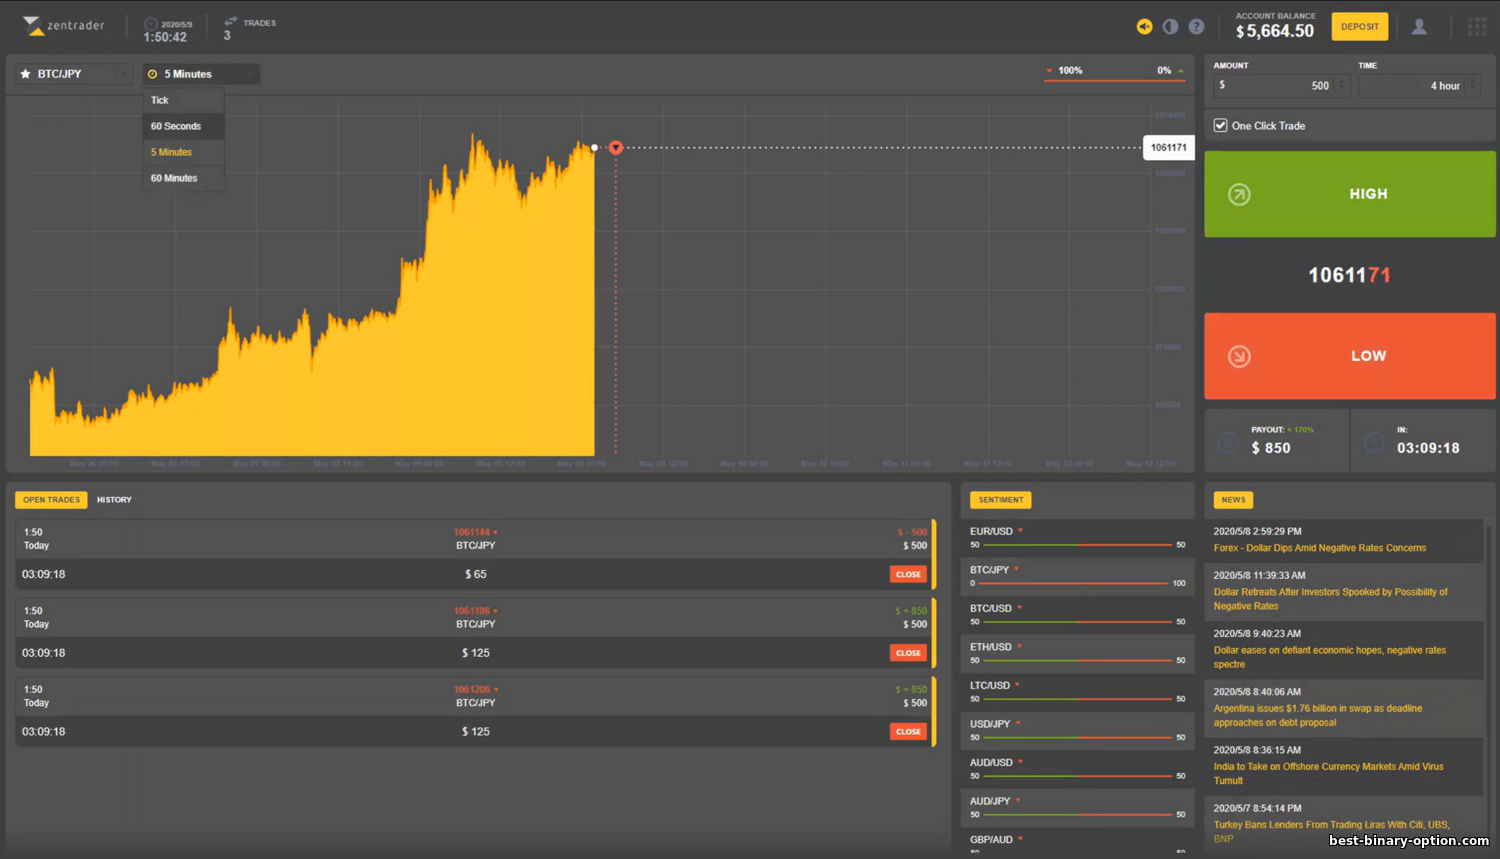Close the trade opened at 1061208
Screen dimensions: 1500x859
click(908, 732)
